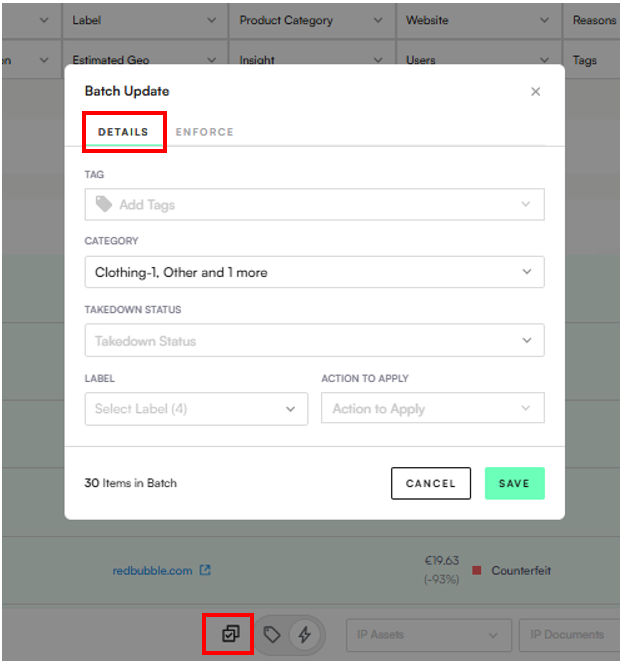
Task: Expand the Product Category column chevron
Action: click(x=377, y=20)
